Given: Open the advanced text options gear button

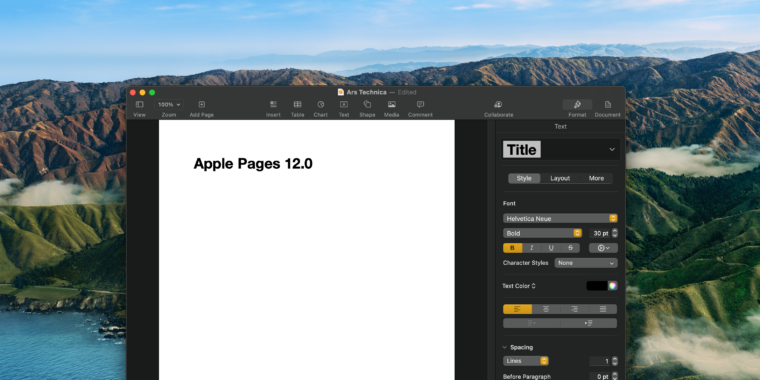Looking at the screenshot, I should click(603, 248).
